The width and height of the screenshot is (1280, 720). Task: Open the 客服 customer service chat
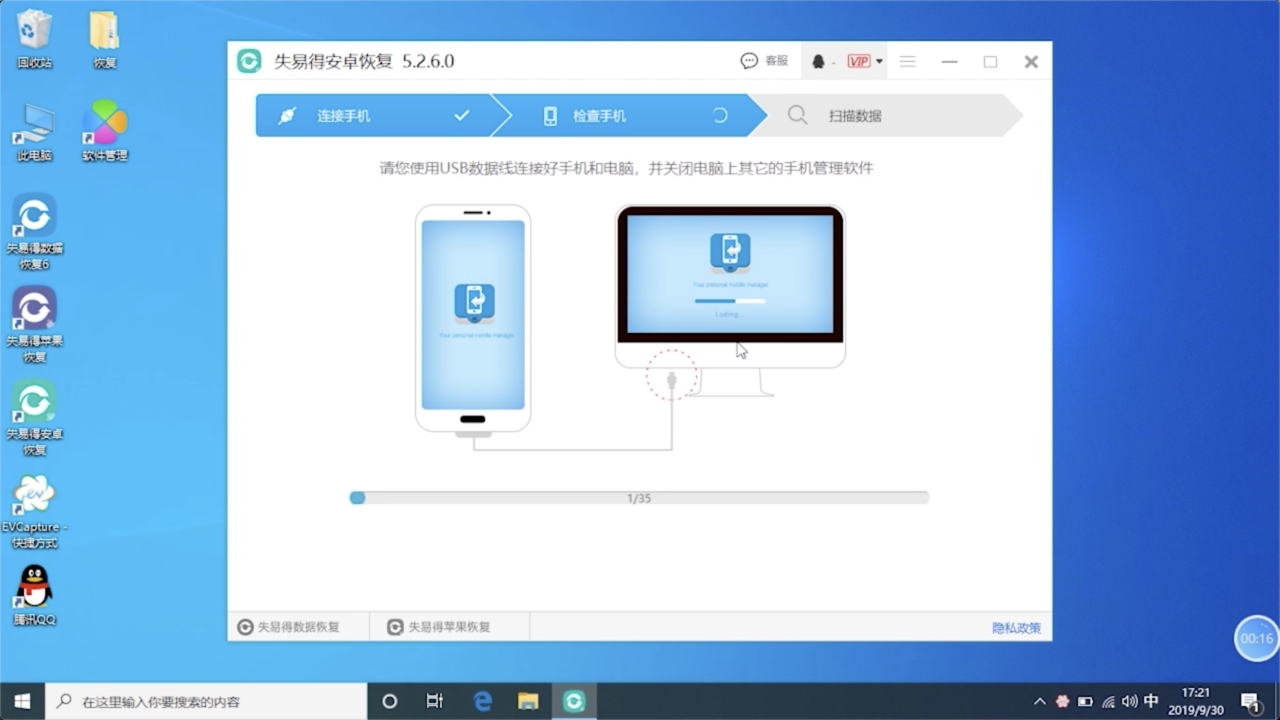tap(764, 61)
